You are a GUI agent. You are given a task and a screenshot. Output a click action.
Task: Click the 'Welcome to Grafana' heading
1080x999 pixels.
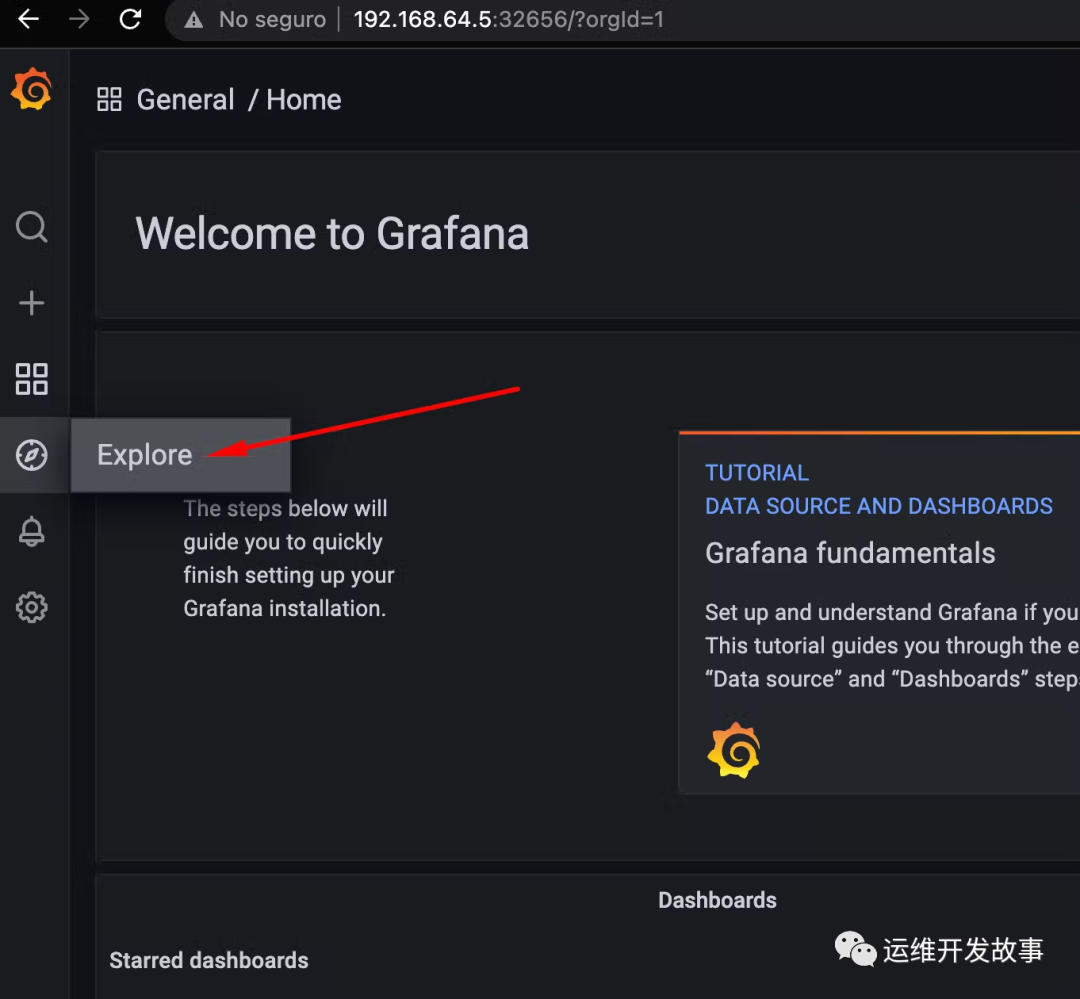click(332, 234)
